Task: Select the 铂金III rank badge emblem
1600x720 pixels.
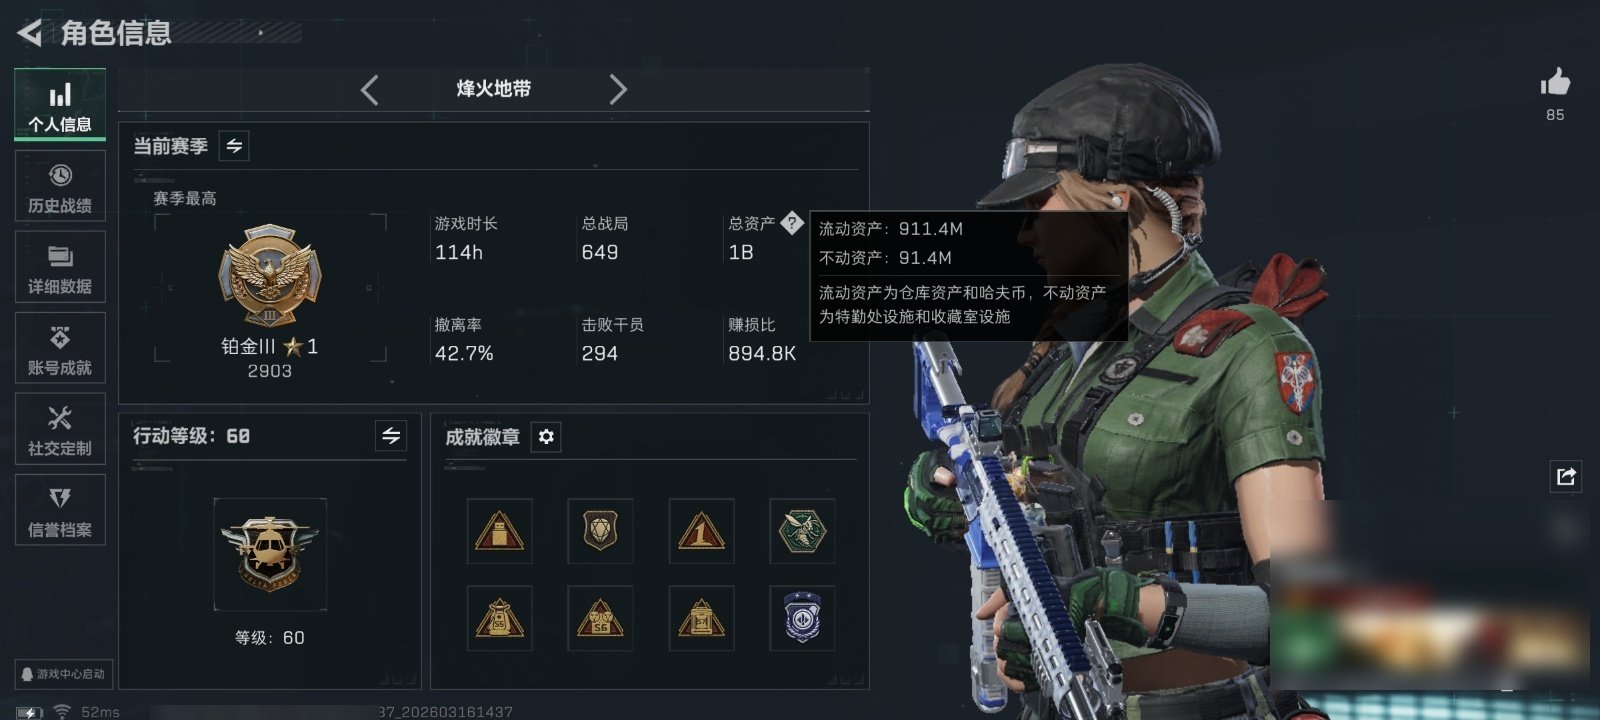Action: (270, 275)
